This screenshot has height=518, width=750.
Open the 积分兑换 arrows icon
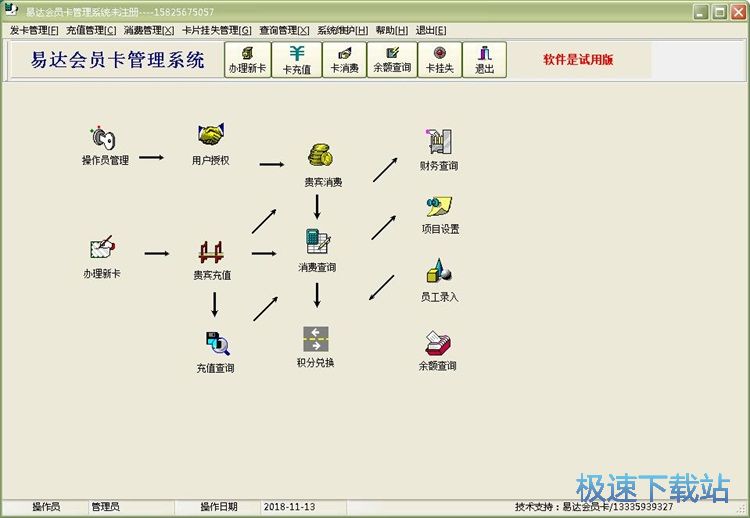[x=316, y=339]
